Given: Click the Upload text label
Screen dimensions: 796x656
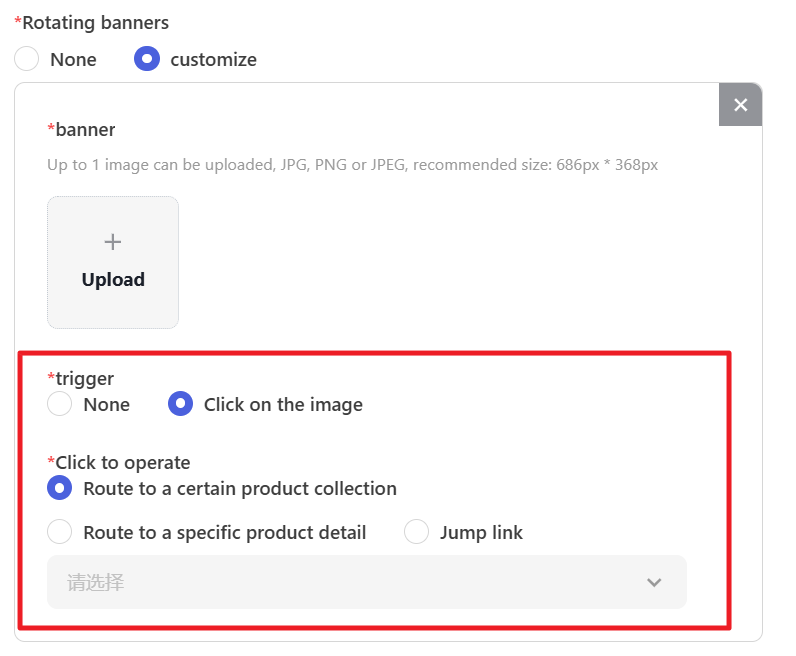Looking at the screenshot, I should 113,280.
